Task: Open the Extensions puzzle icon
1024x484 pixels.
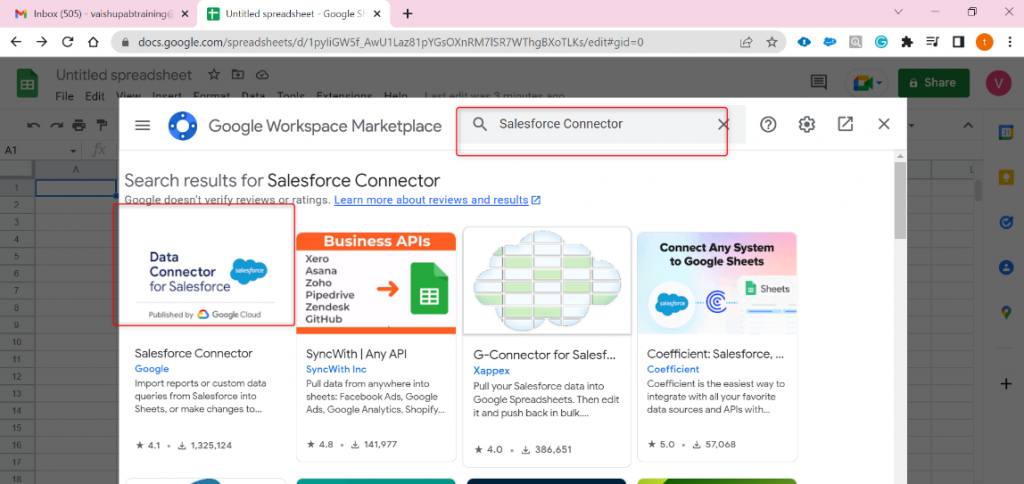Action: pyautogui.click(x=906, y=42)
